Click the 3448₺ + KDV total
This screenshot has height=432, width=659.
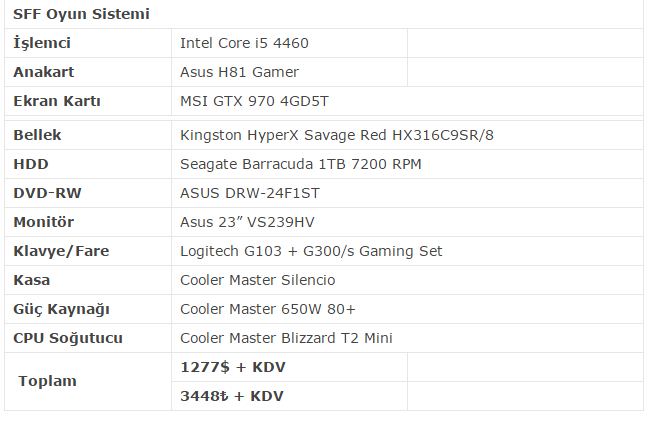[x=232, y=396]
